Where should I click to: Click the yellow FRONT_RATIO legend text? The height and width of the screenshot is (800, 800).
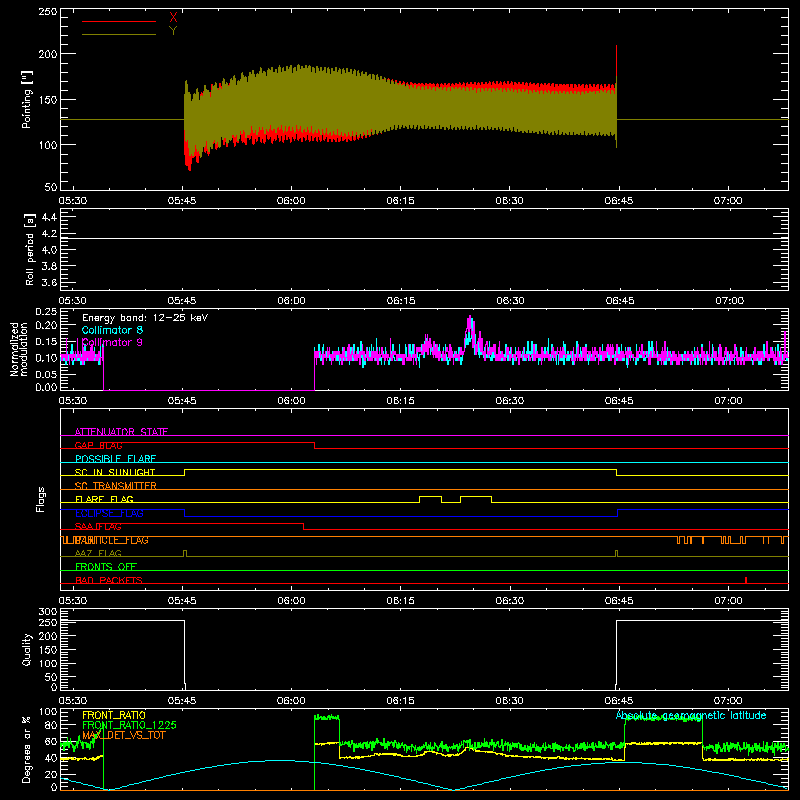[114, 715]
